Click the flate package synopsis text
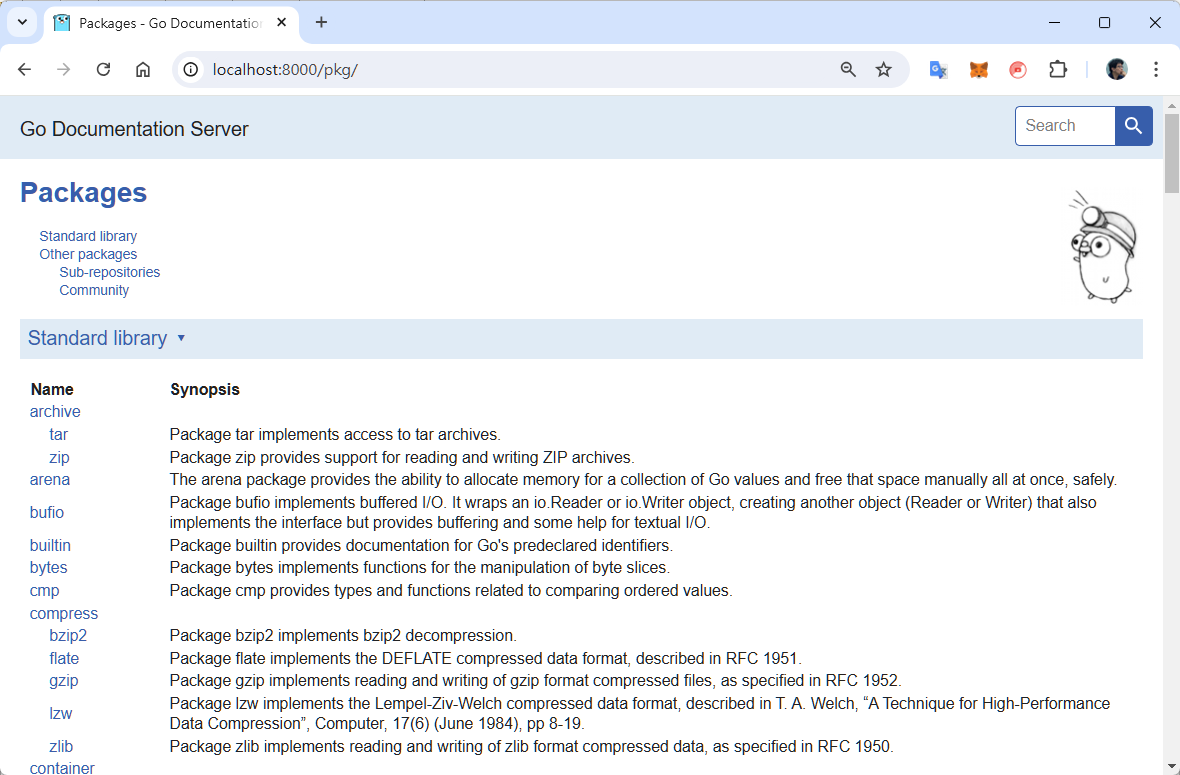This screenshot has width=1180, height=775. (485, 658)
